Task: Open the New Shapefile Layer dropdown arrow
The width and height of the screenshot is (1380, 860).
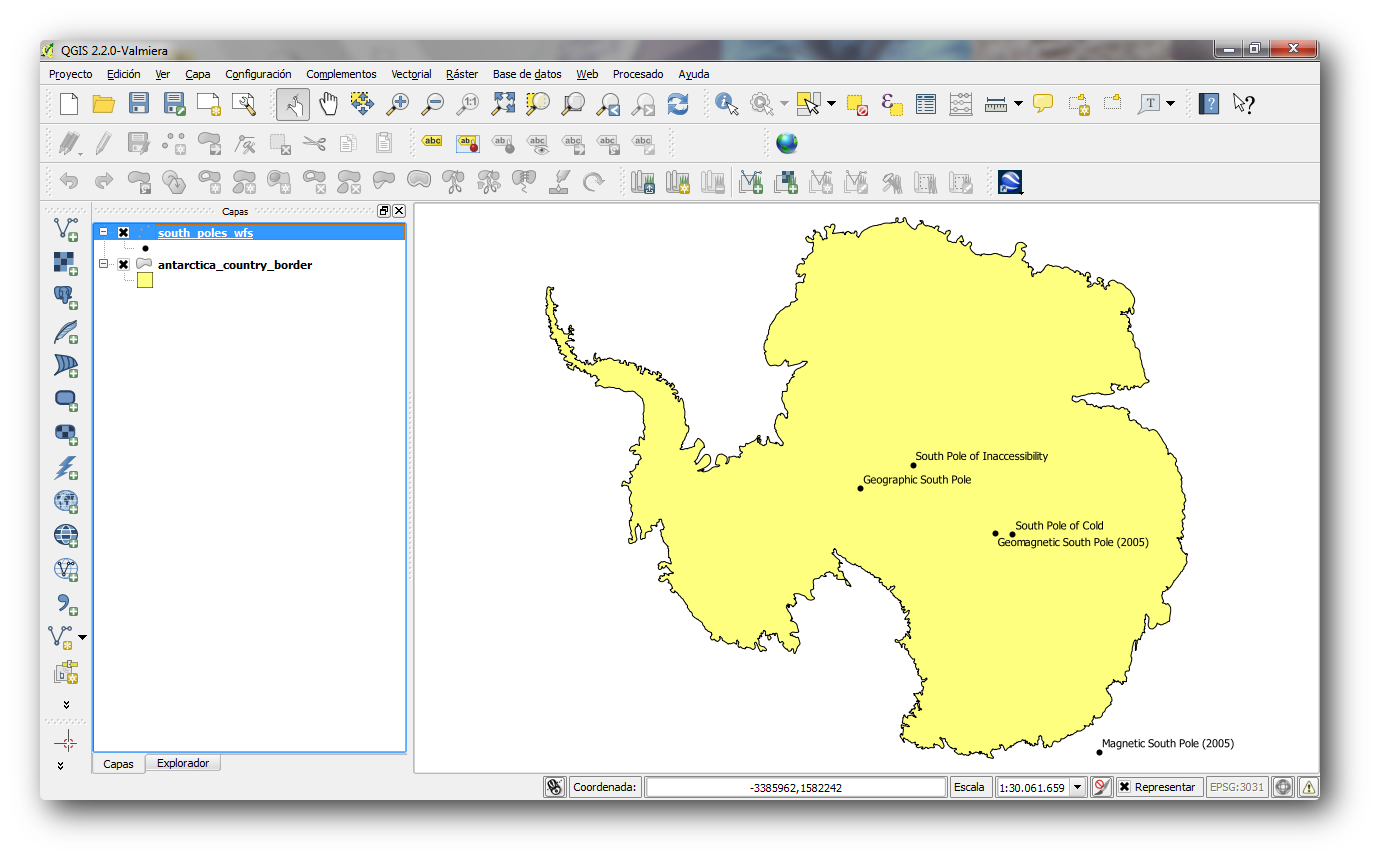Action: pyautogui.click(x=83, y=637)
